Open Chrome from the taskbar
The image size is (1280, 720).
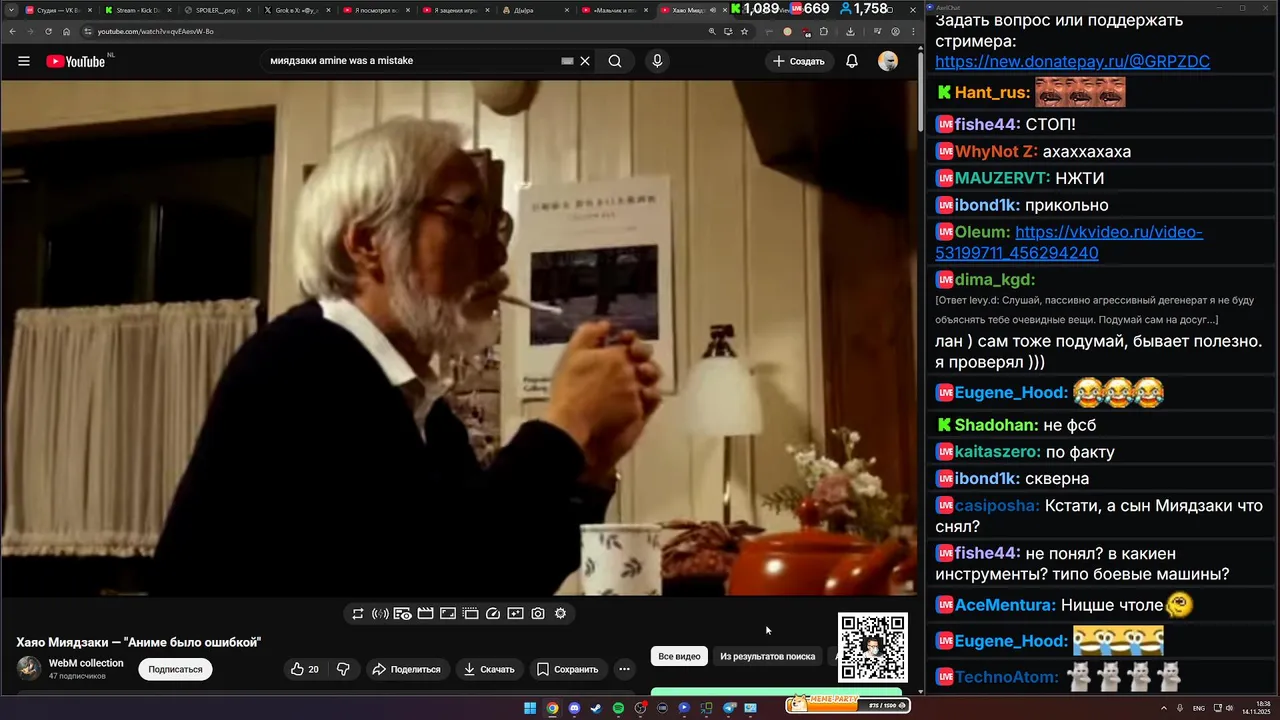[x=552, y=708]
